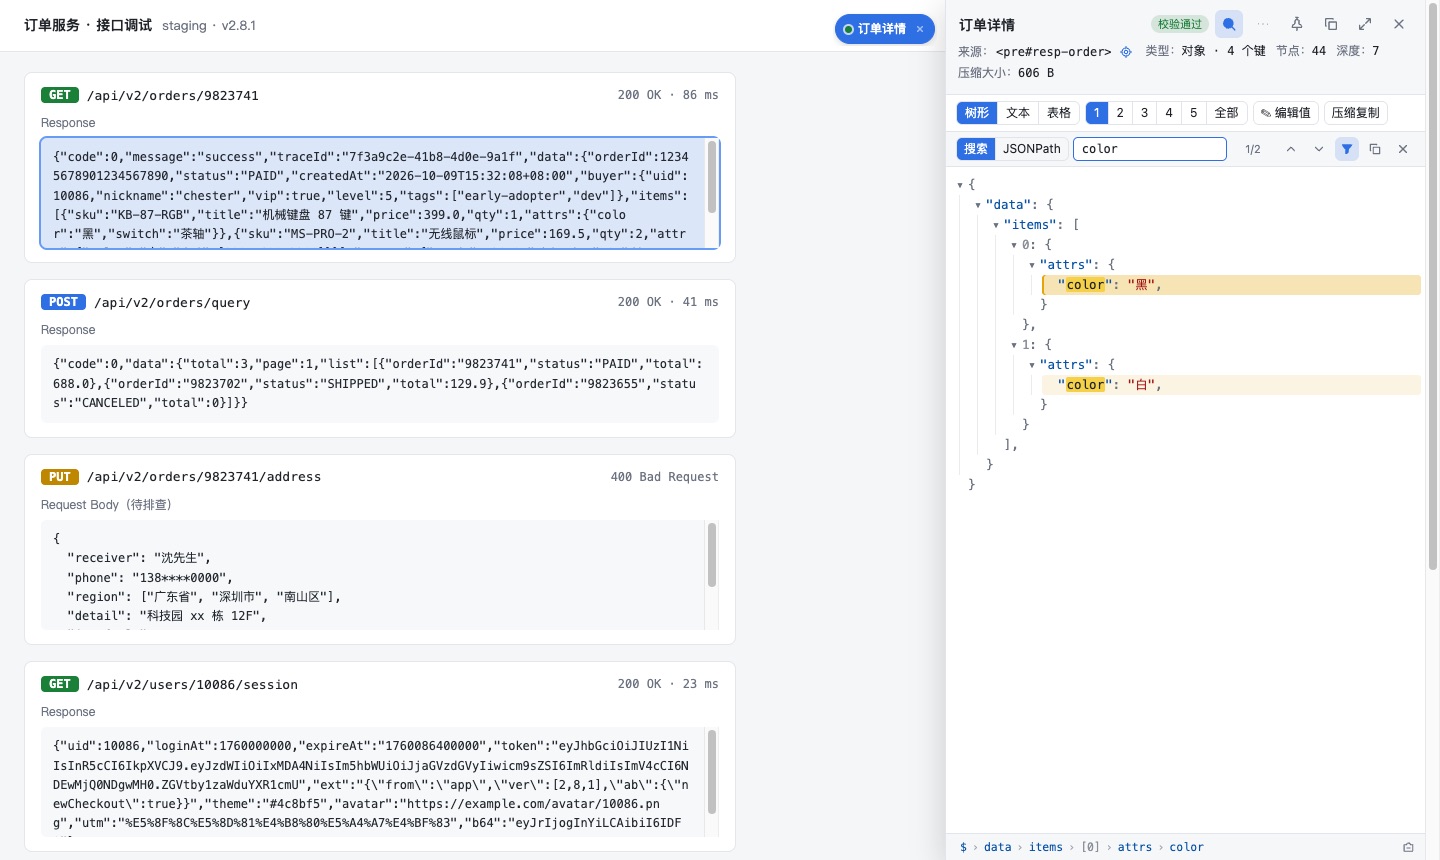This screenshot has width=1440, height=860.
Task: Switch to the 树形 view
Action: [977, 113]
